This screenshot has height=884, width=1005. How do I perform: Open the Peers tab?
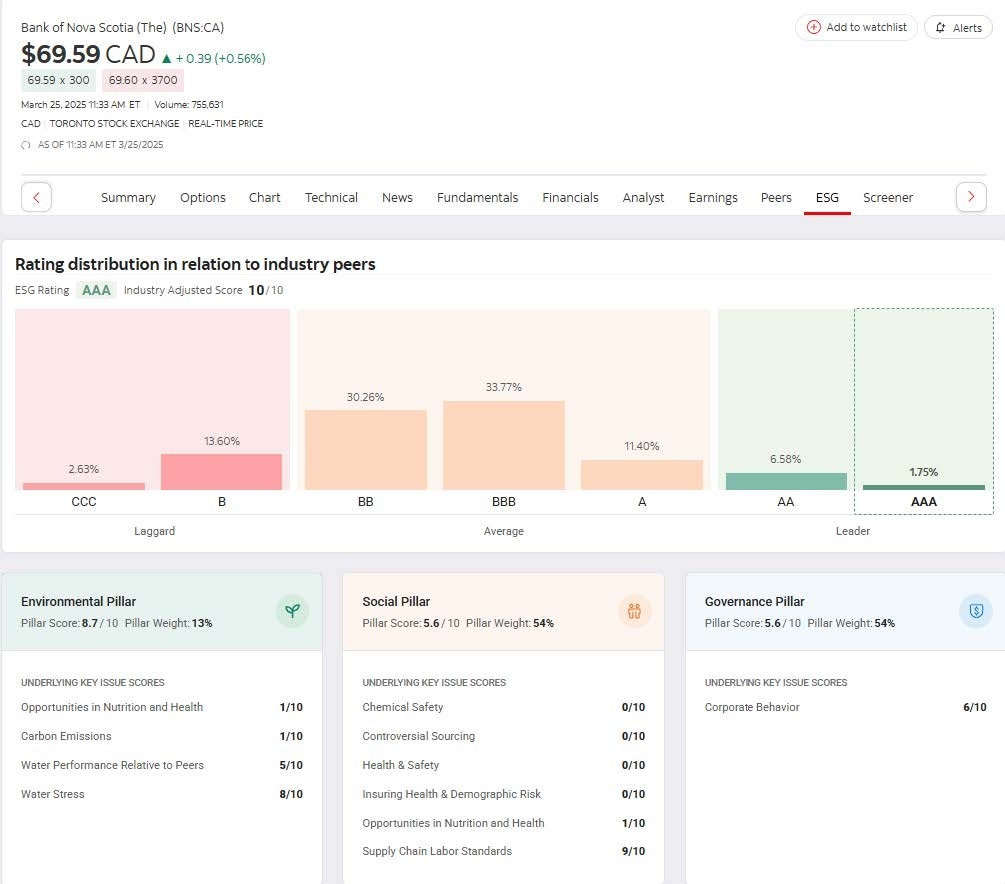776,197
